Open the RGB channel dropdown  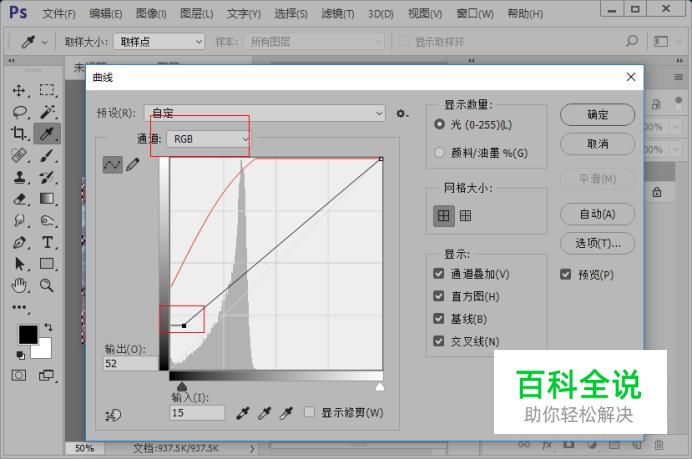[x=208, y=139]
